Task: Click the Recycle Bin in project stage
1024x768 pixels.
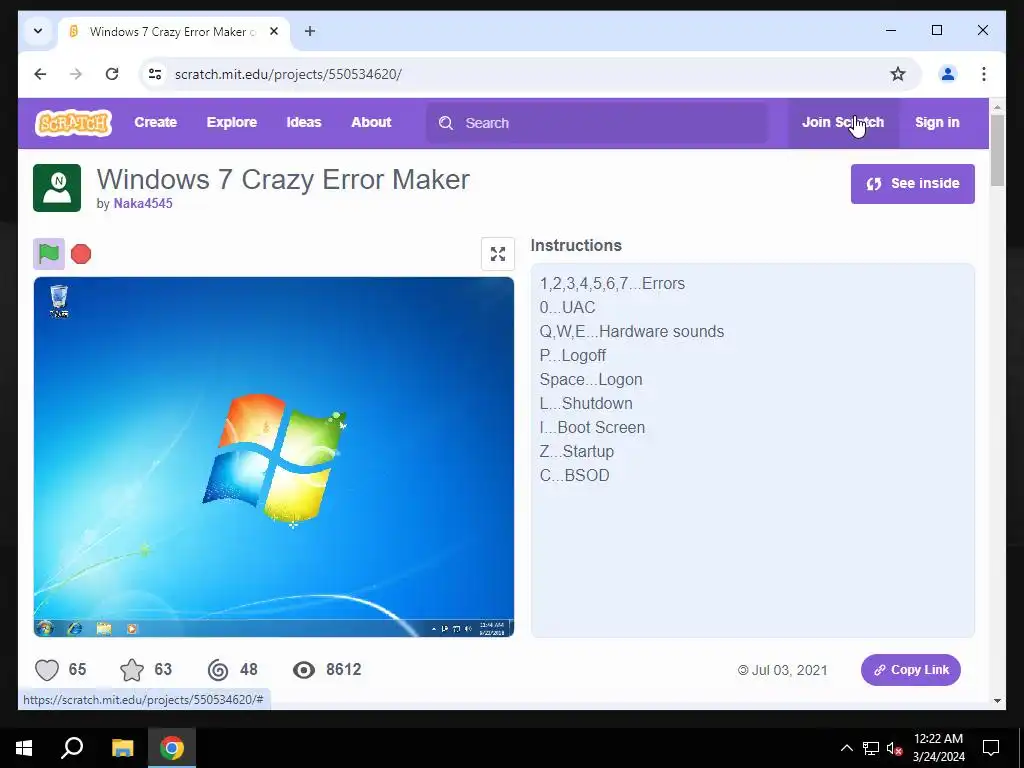Action: click(x=59, y=301)
